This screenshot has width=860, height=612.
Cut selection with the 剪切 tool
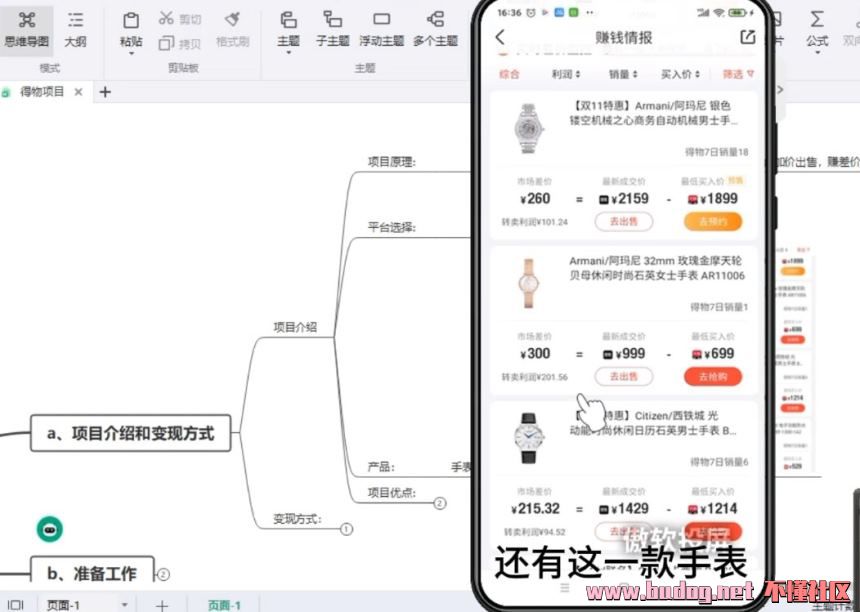[180, 19]
